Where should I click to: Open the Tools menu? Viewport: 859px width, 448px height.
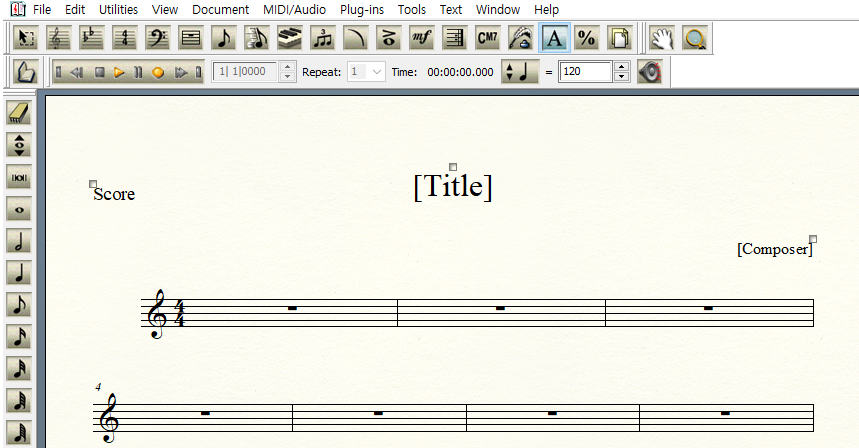(x=411, y=9)
